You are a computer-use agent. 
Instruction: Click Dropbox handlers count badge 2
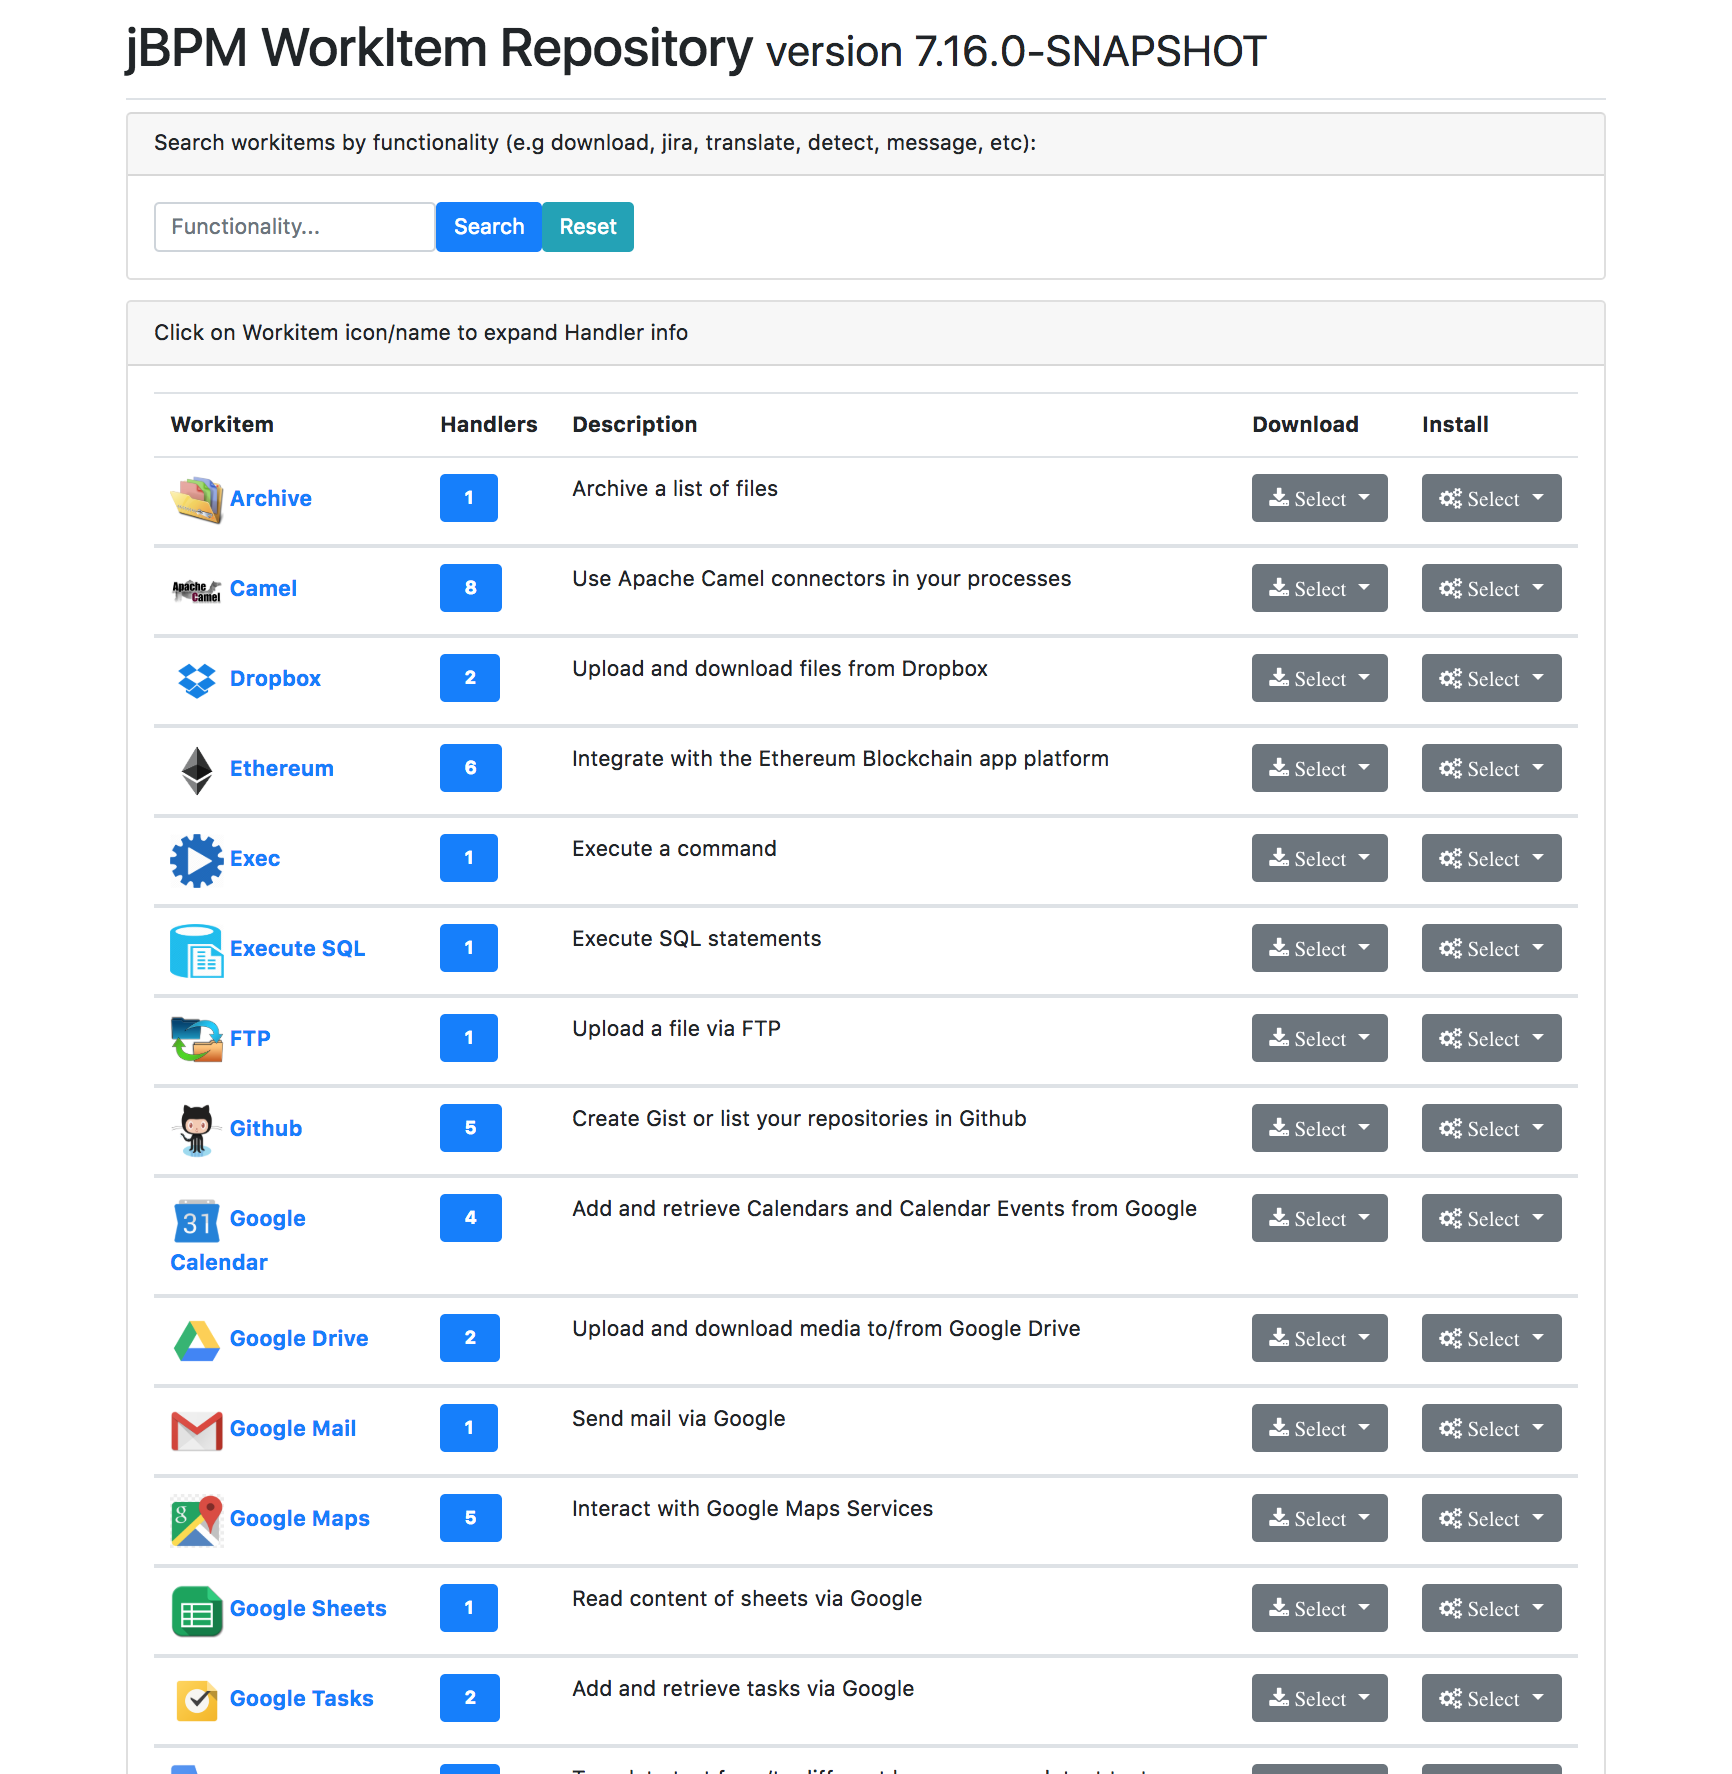coord(470,678)
